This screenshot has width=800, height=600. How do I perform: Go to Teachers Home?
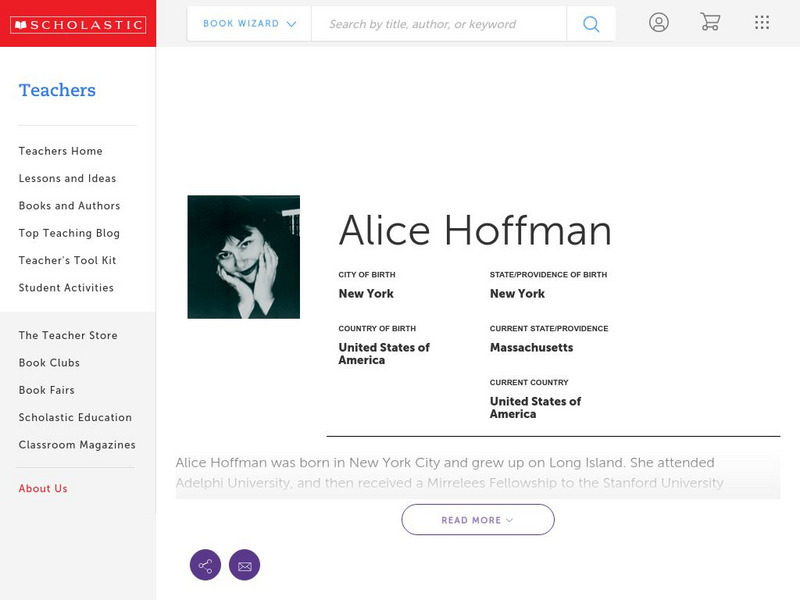[x=60, y=151]
